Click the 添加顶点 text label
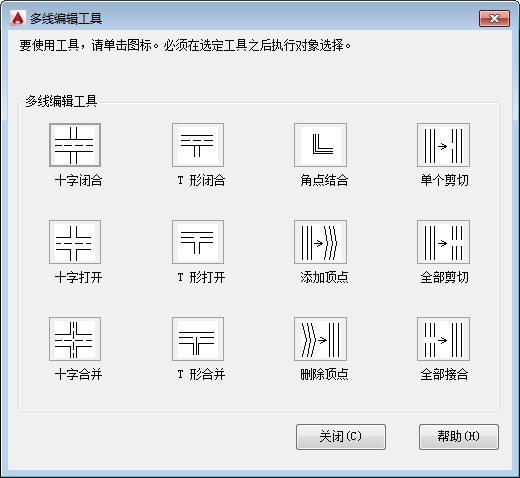Viewport: 520px width, 478px height. [324, 278]
